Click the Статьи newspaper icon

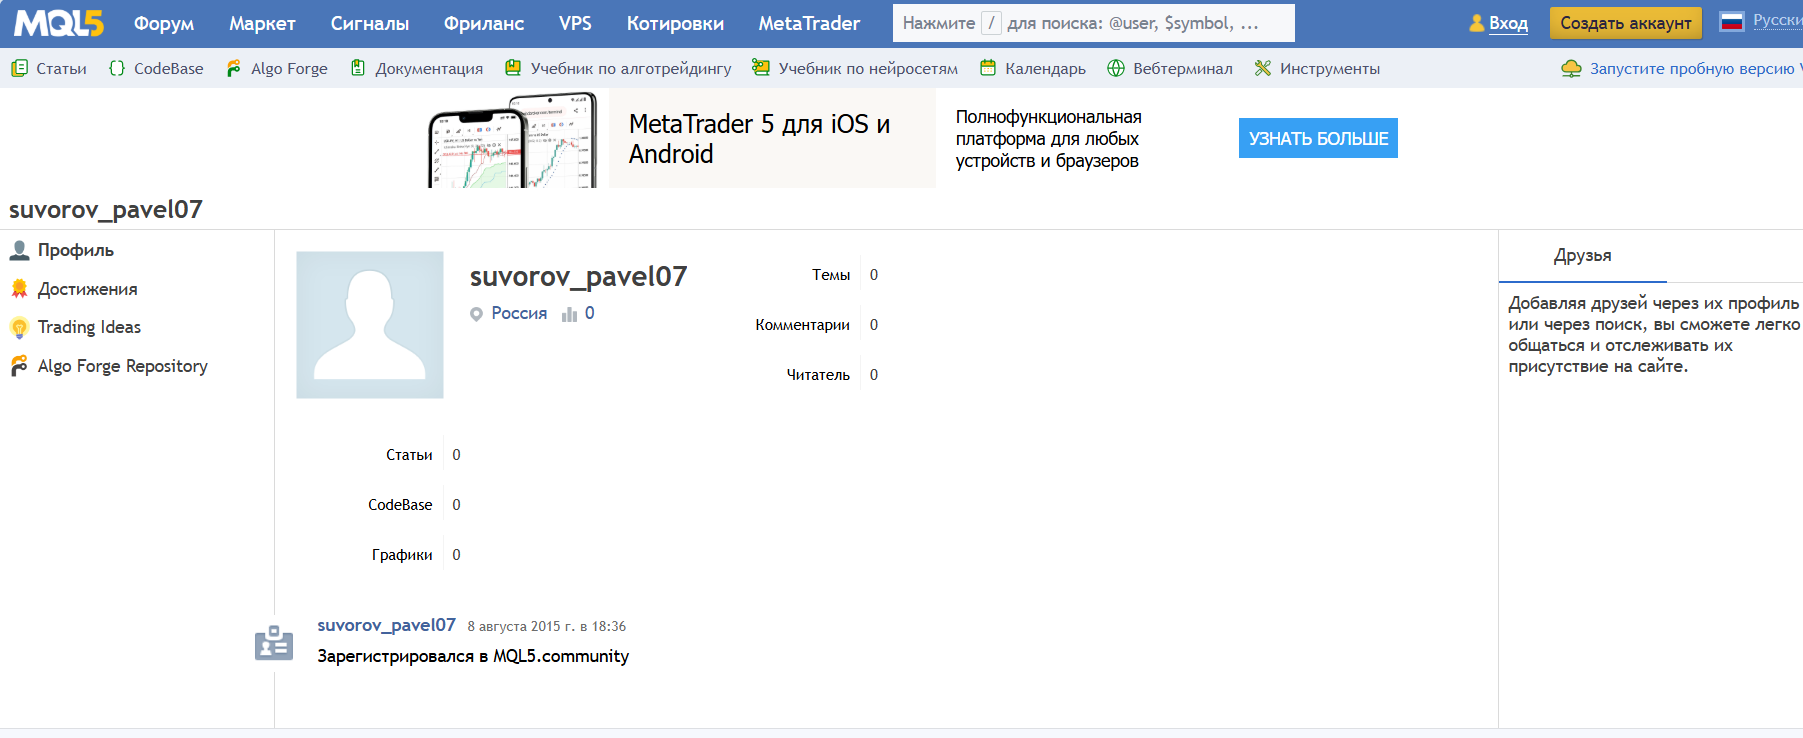point(19,68)
